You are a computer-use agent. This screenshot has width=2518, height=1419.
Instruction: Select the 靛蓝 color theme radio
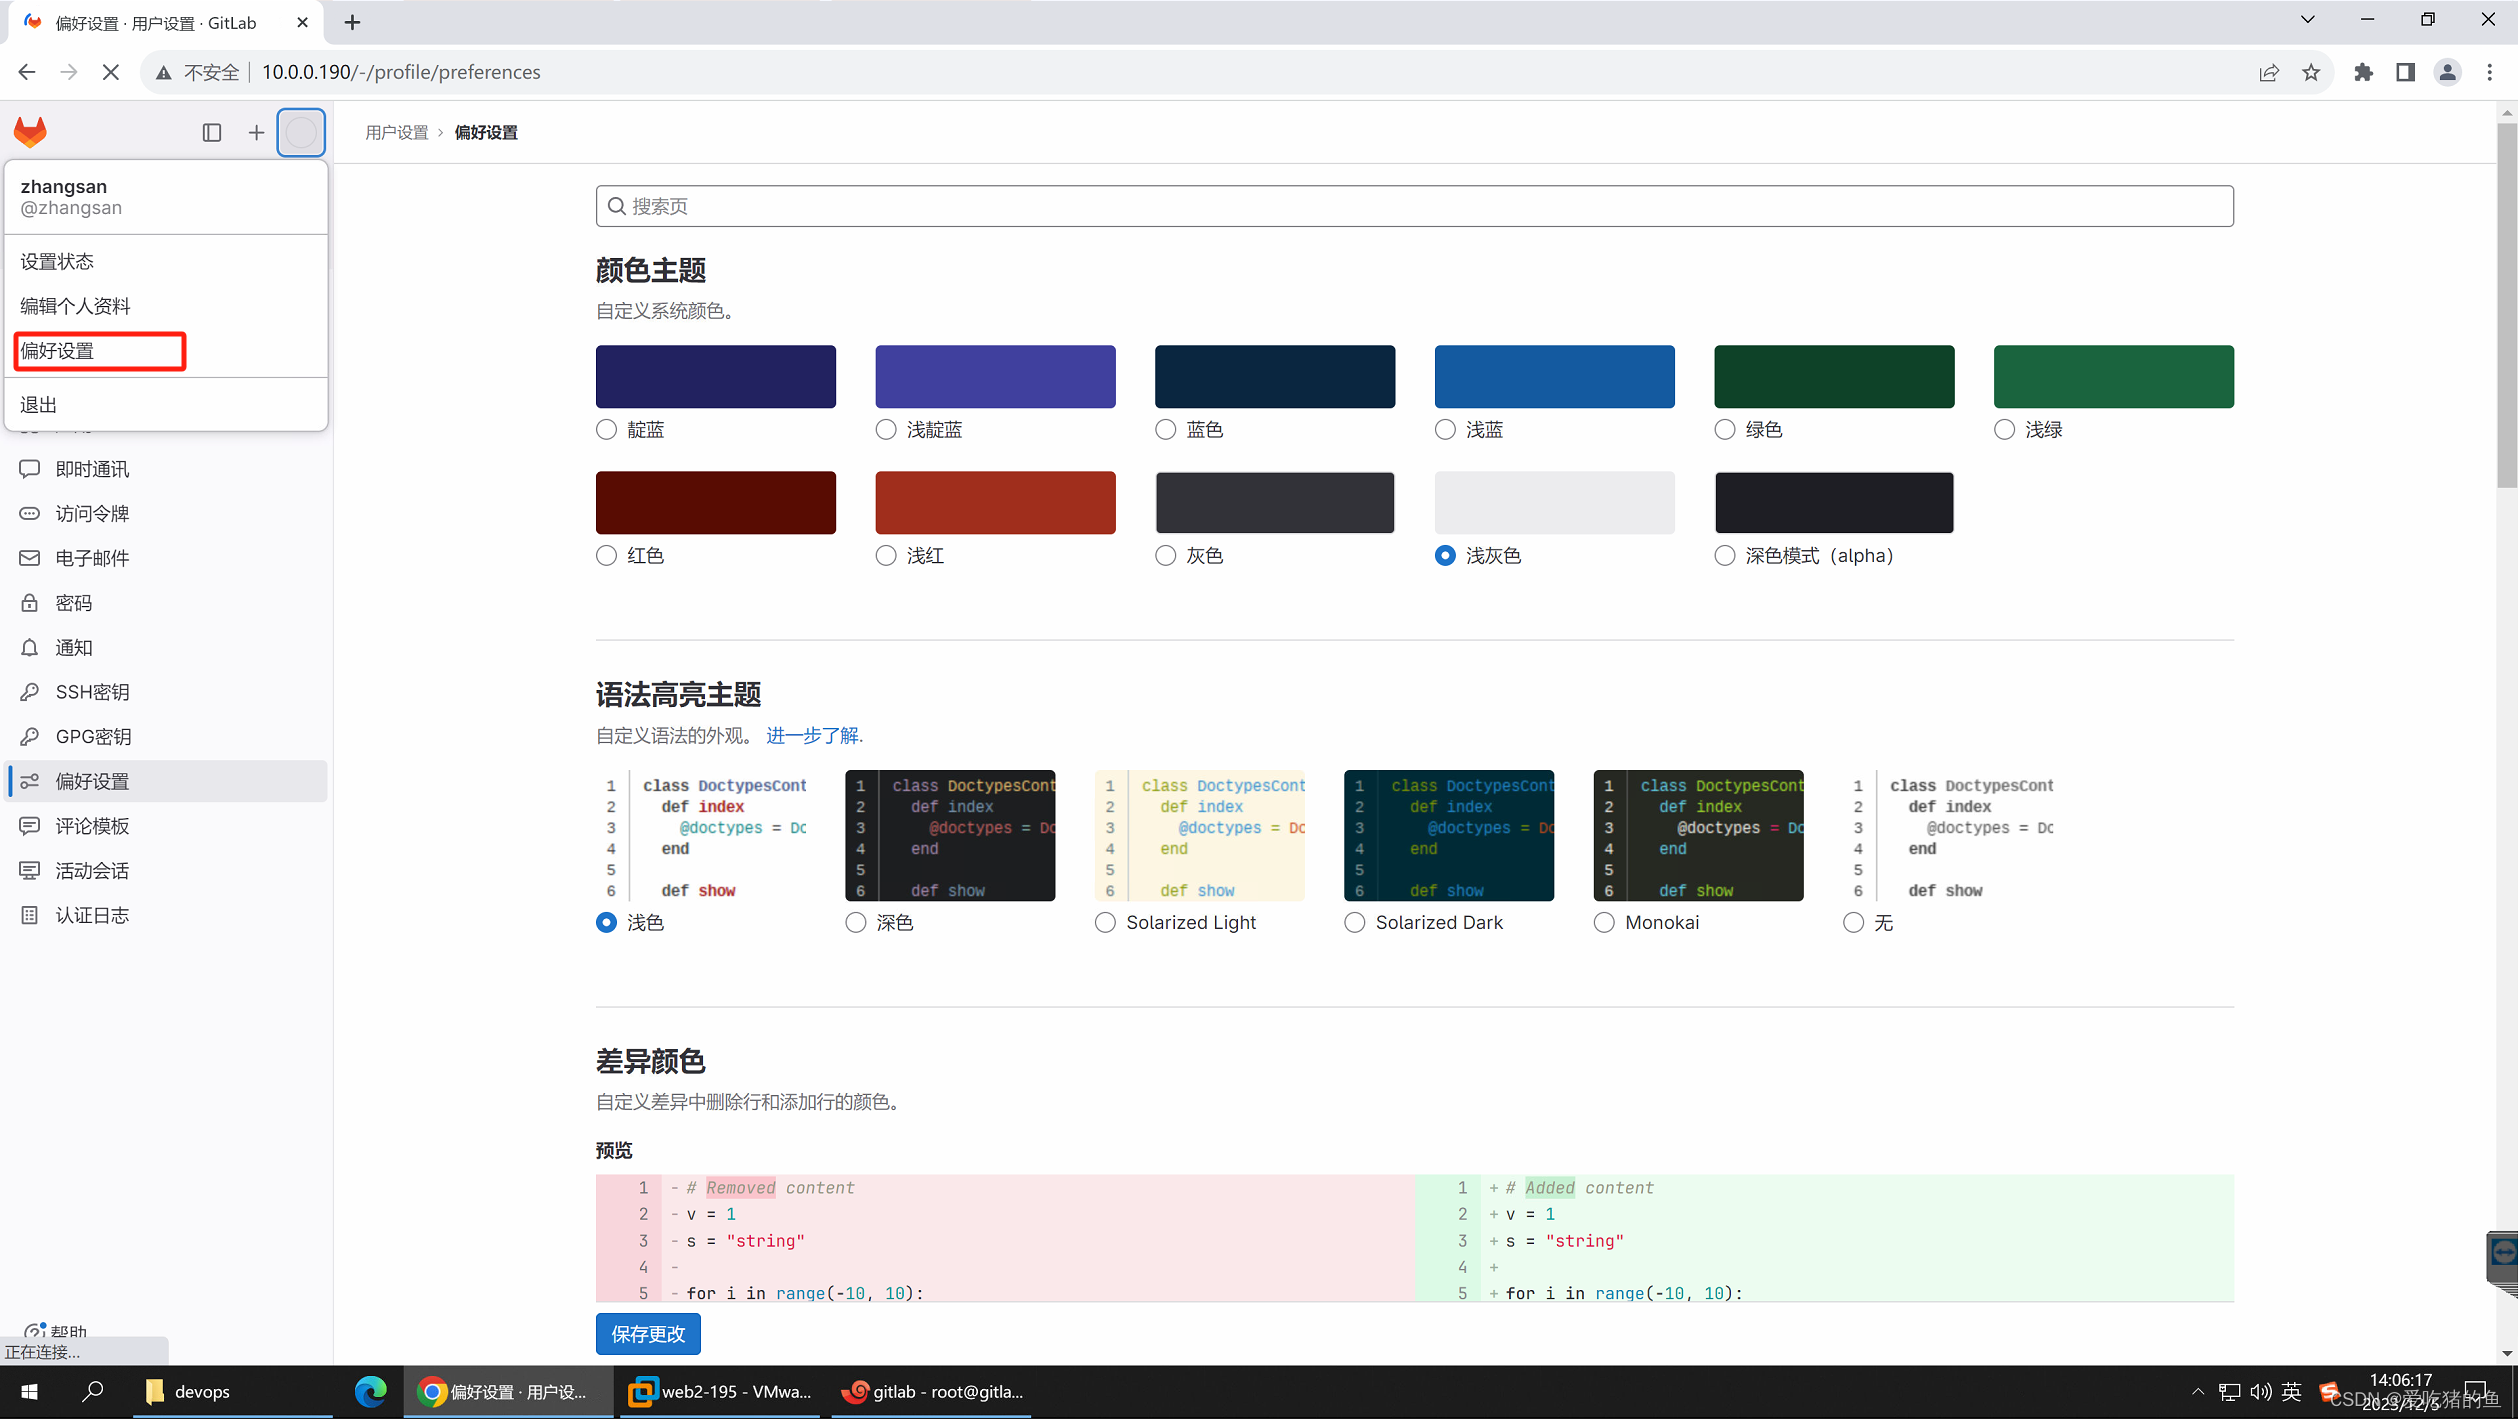click(x=606, y=430)
